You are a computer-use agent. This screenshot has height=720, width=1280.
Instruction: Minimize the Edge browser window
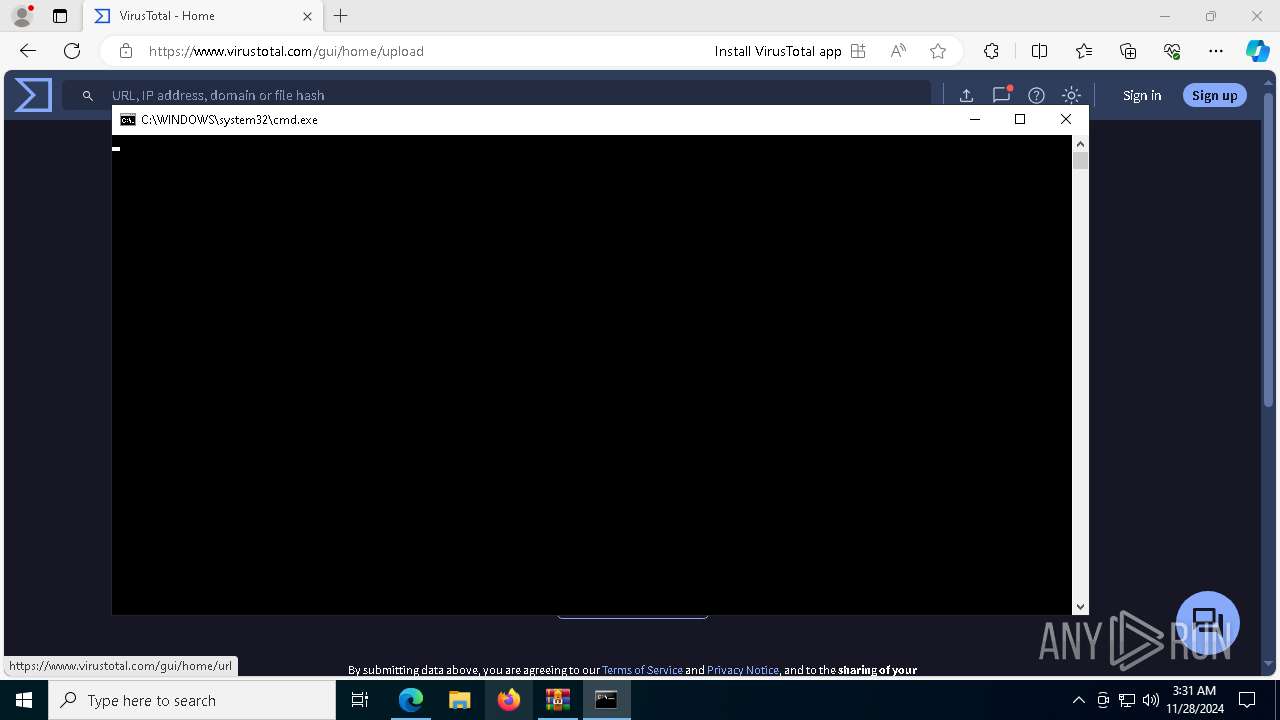tap(1164, 16)
